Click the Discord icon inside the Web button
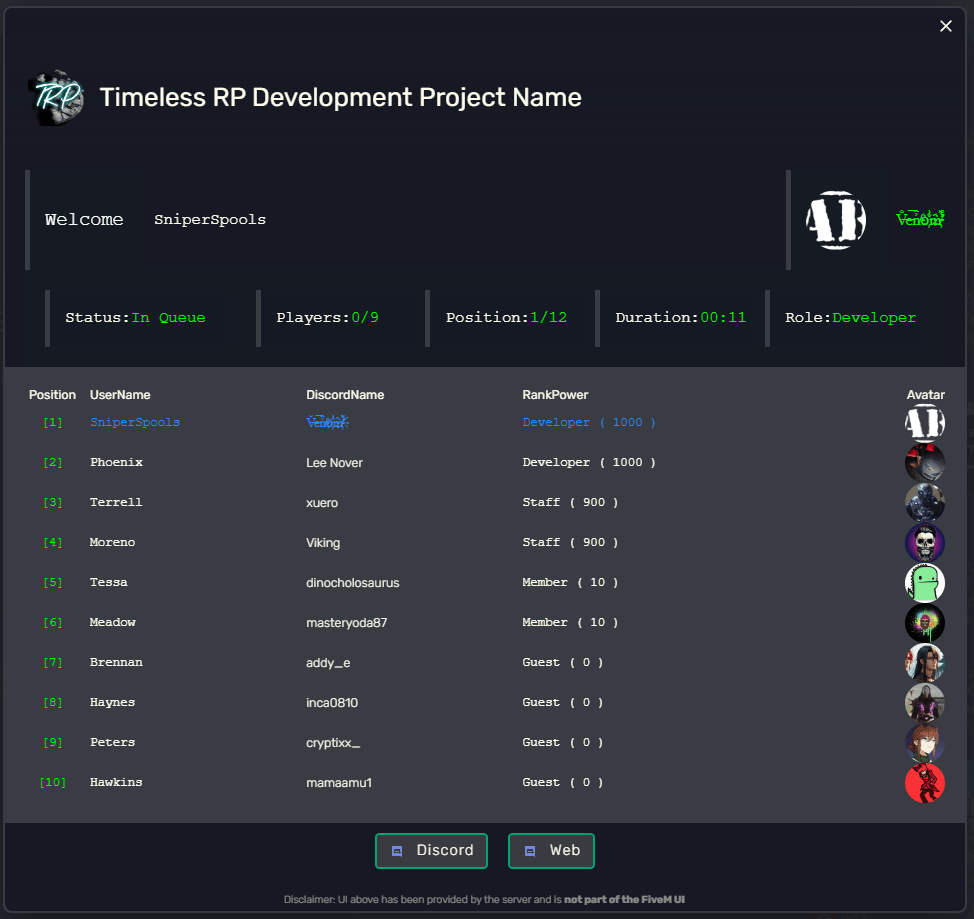Image resolution: width=974 pixels, height=919 pixels. tap(531, 850)
